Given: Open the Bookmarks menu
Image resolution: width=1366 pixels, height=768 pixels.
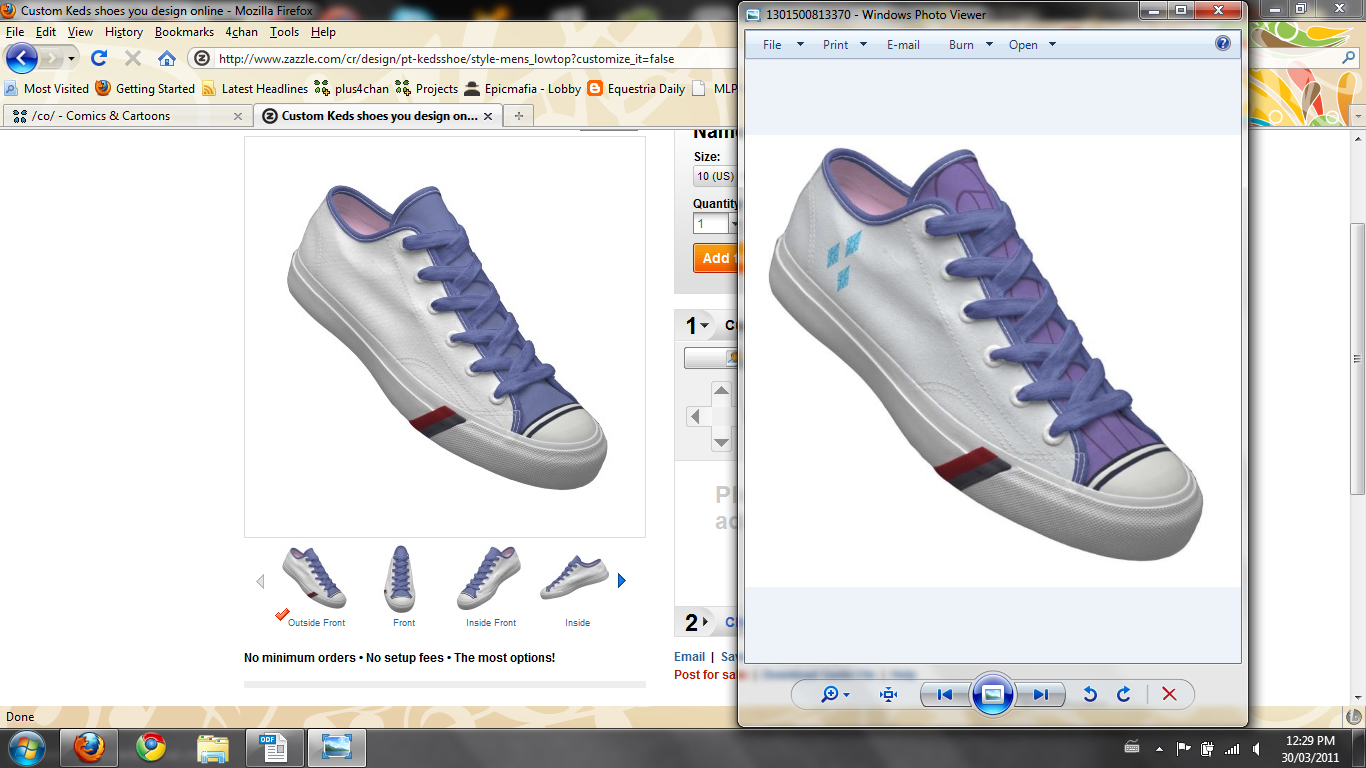Looking at the screenshot, I should coord(184,32).
